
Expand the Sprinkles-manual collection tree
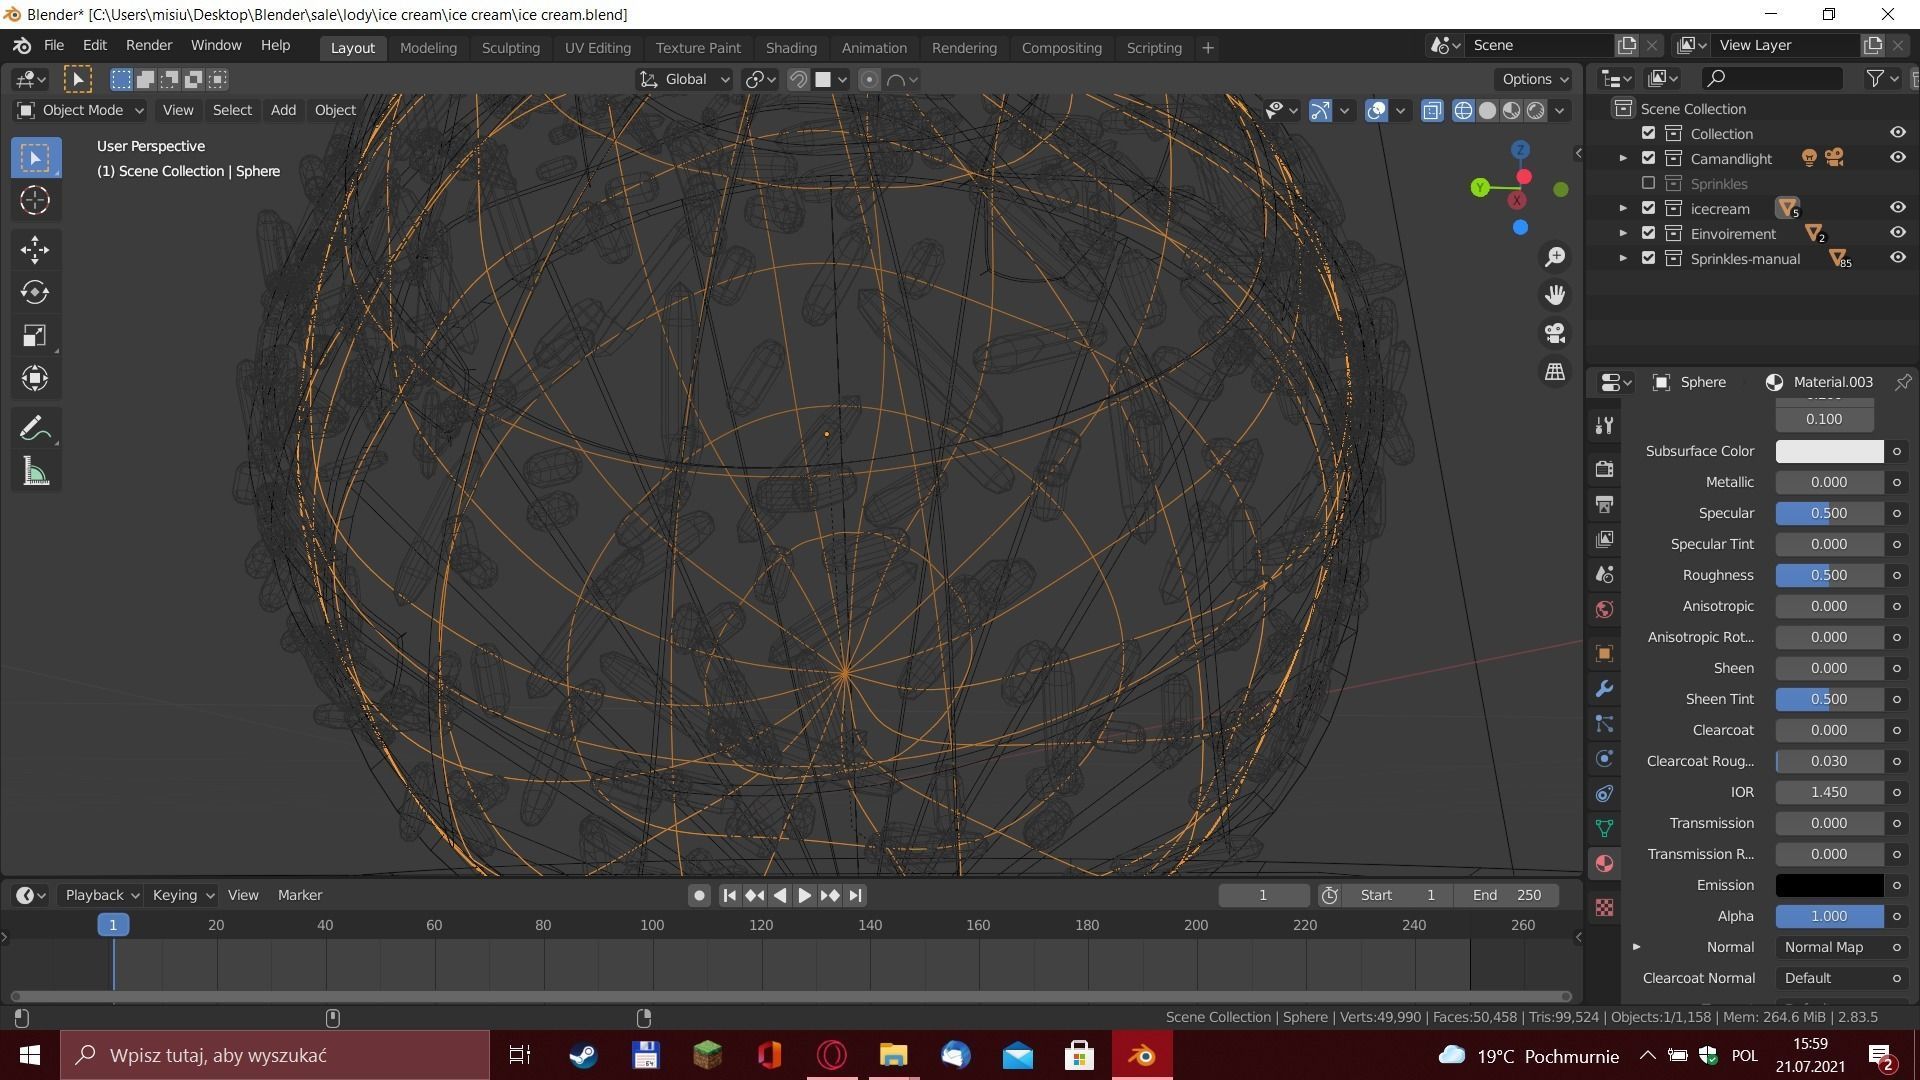pyautogui.click(x=1623, y=258)
